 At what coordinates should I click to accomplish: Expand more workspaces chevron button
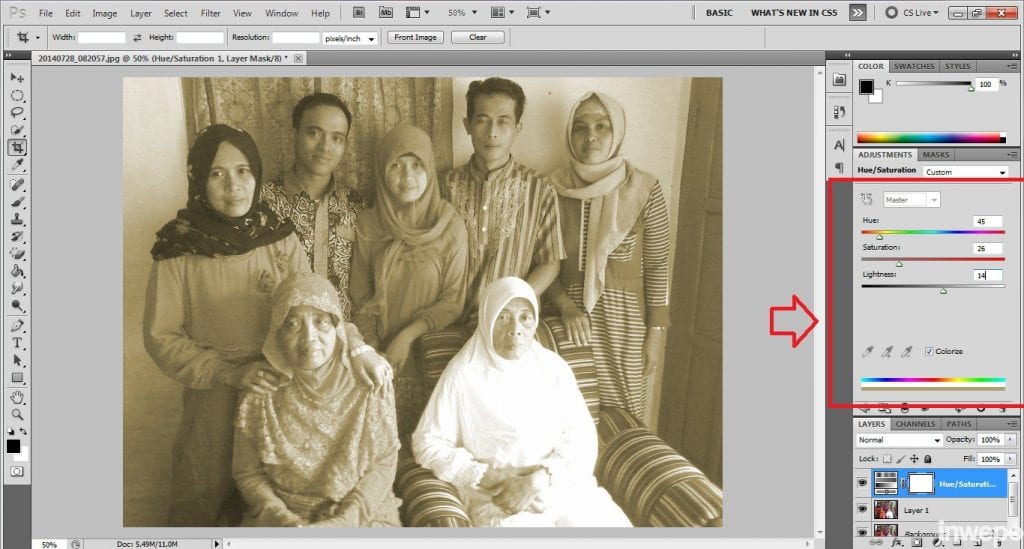pyautogui.click(x=857, y=12)
